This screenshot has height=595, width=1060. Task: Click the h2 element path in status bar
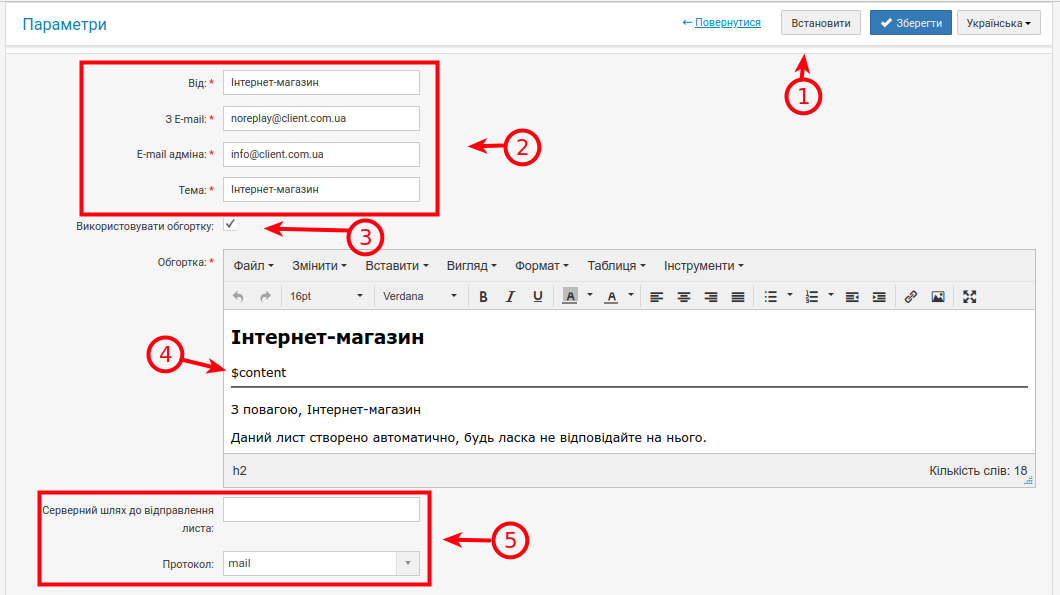tap(239, 471)
